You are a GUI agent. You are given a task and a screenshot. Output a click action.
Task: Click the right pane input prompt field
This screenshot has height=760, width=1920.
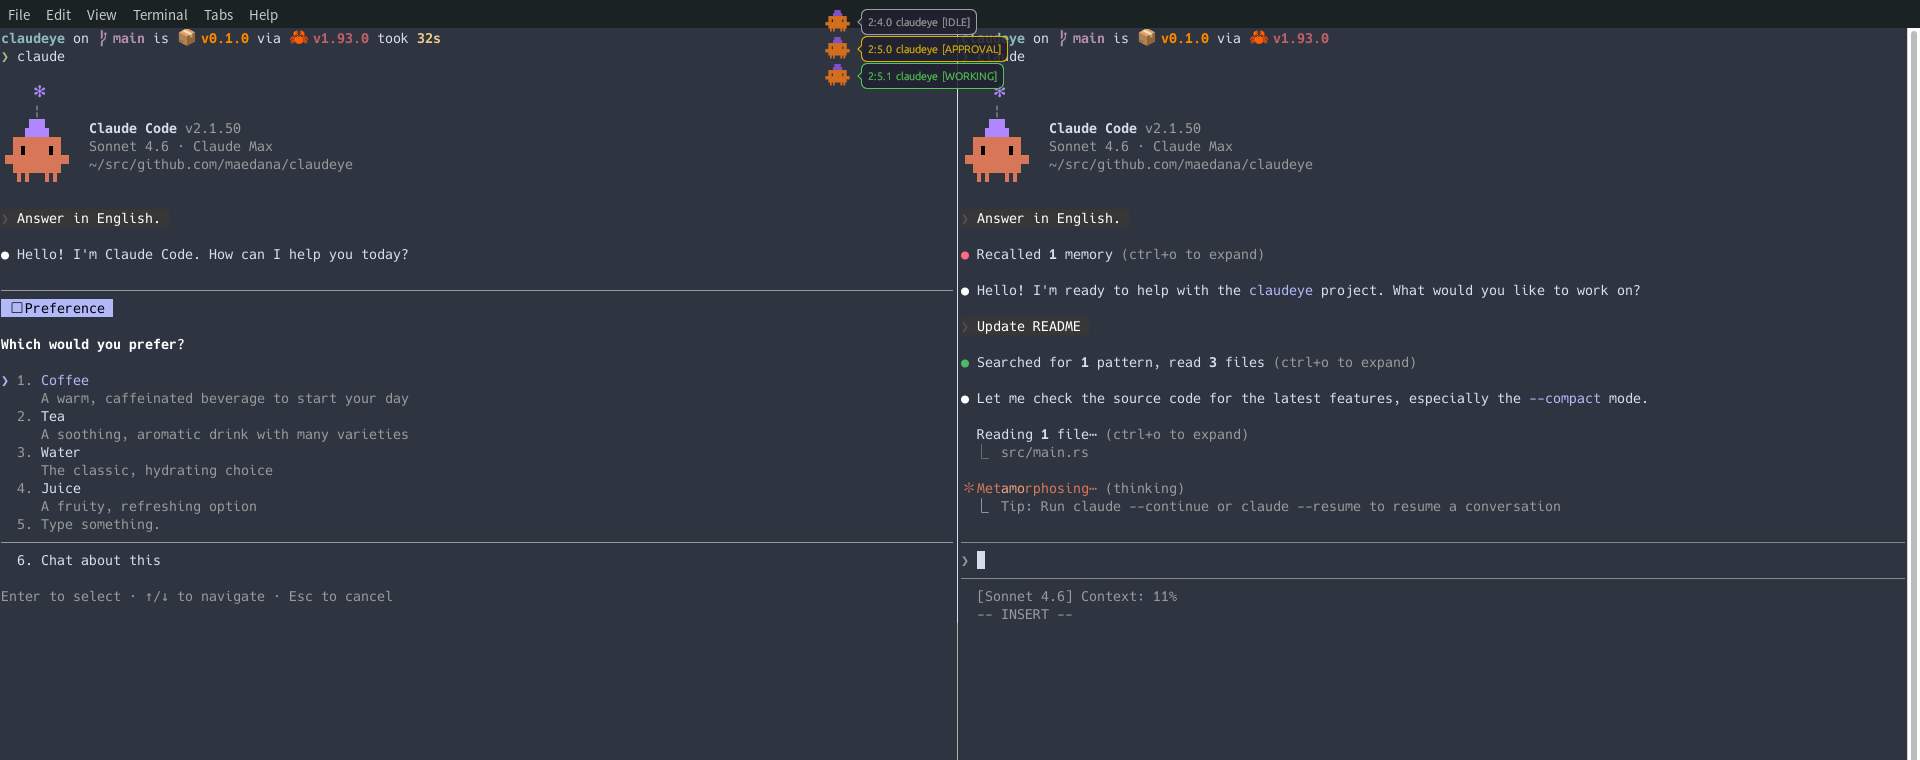(x=1431, y=560)
